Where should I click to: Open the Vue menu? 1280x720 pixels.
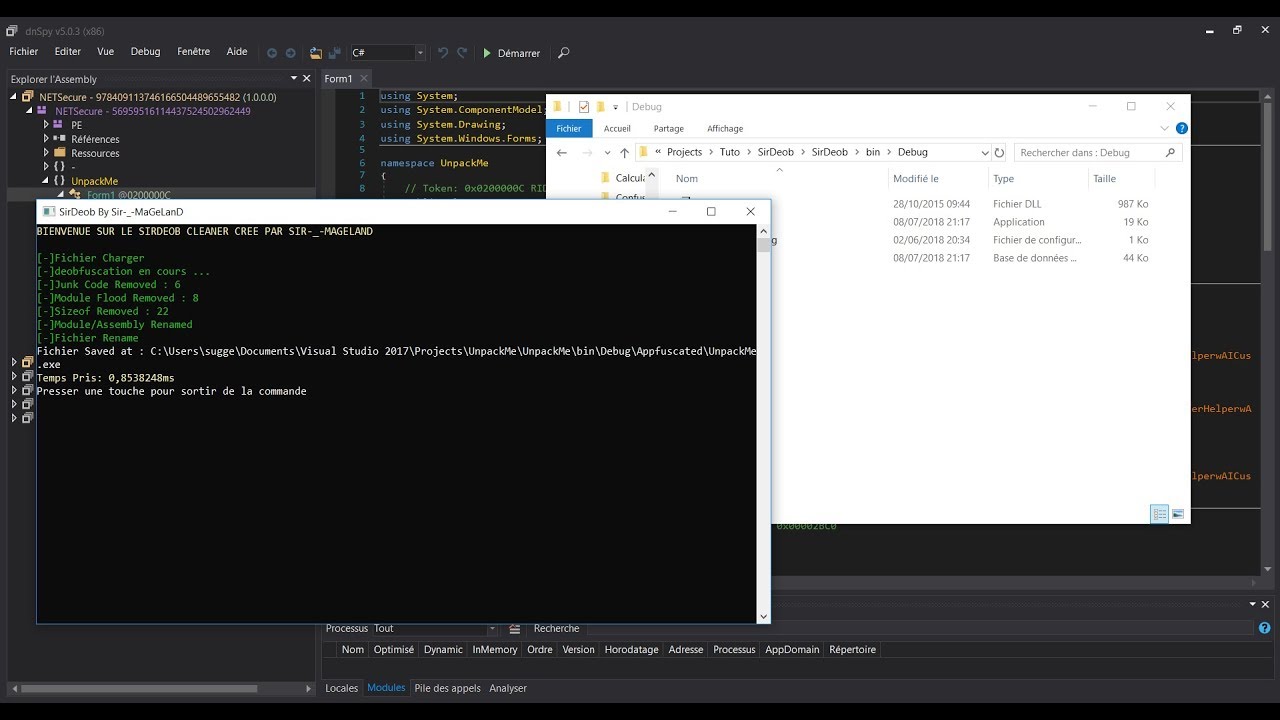(x=106, y=52)
